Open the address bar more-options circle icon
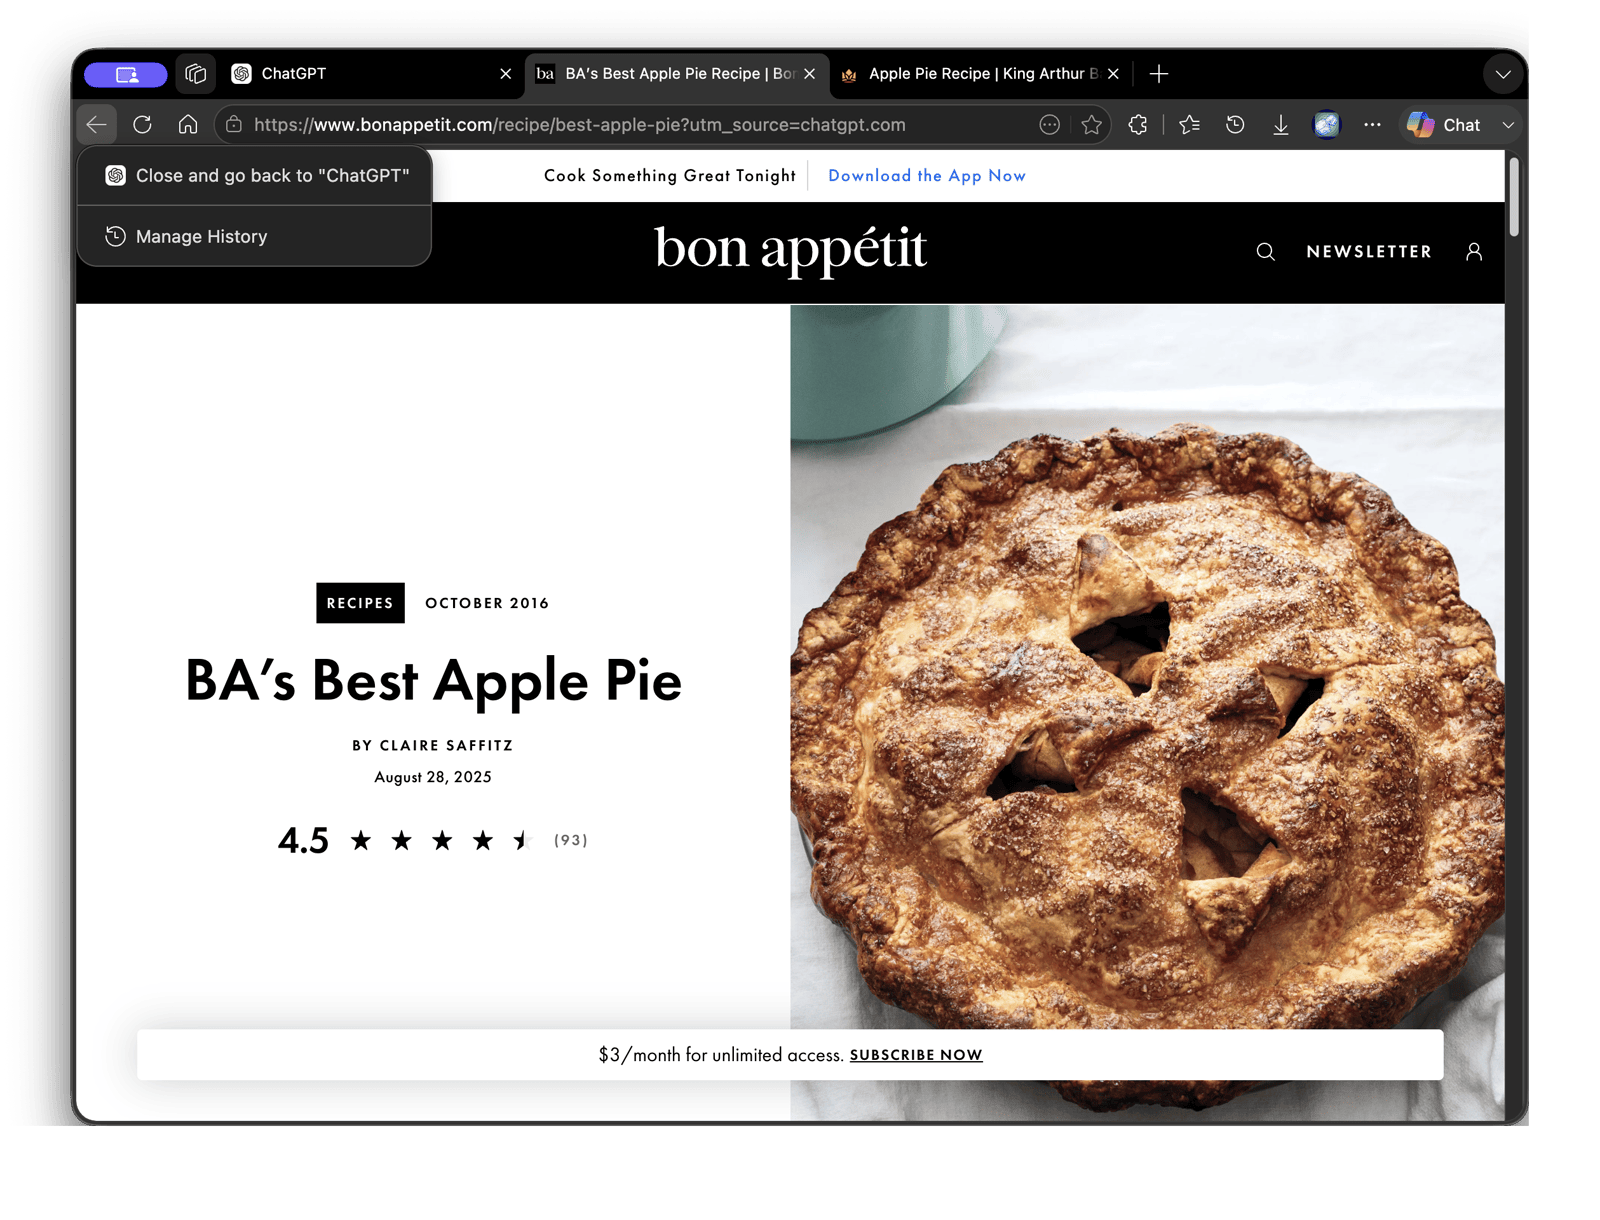This screenshot has width=1600, height=1220. (1049, 125)
